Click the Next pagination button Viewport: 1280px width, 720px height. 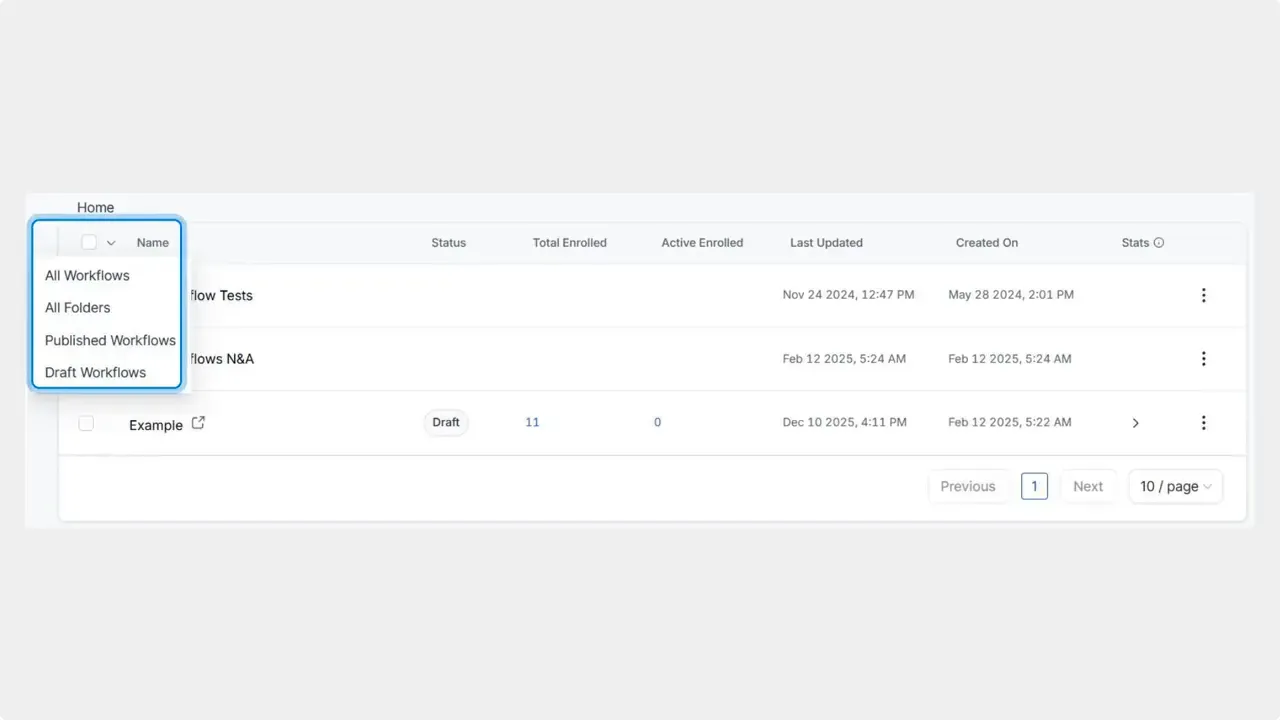[x=1088, y=486]
